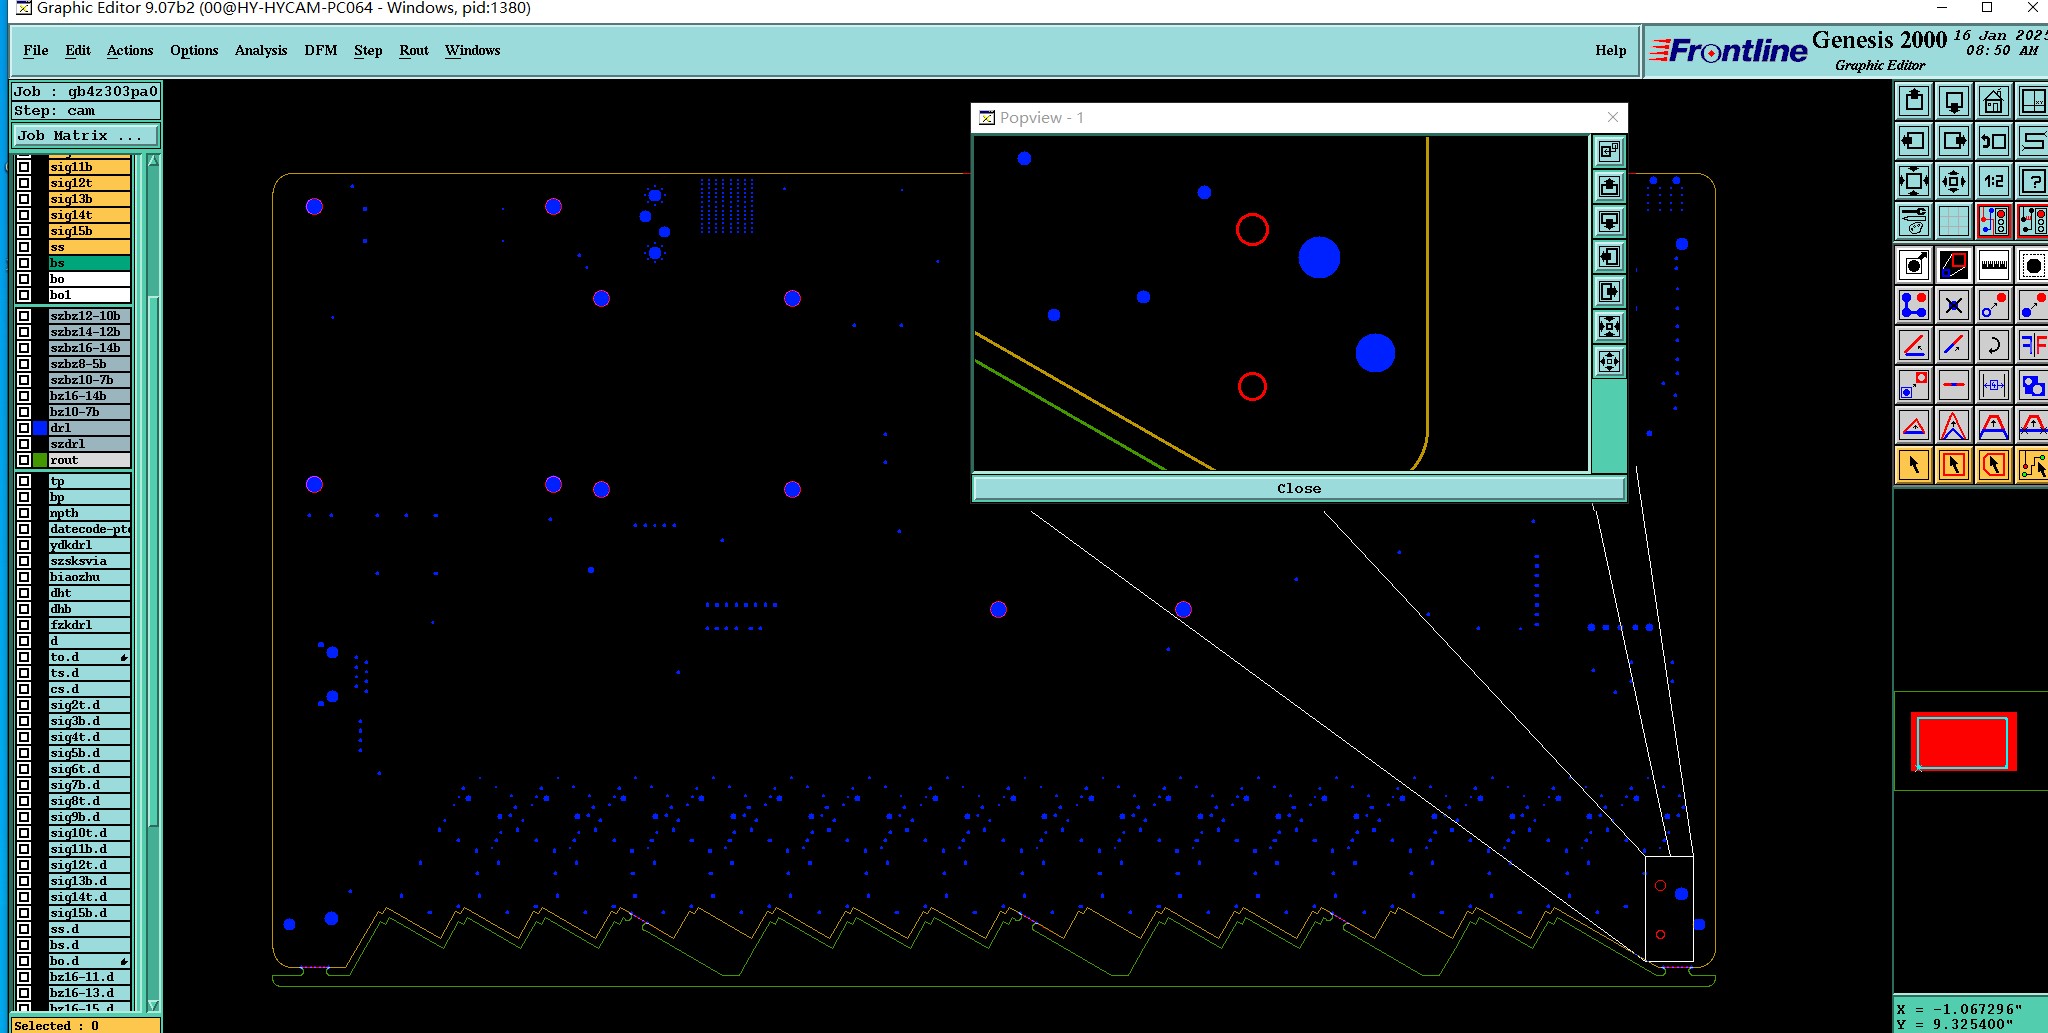2048x1033 pixels.
Task: Select the feature highlight circle-arrow tool
Action: [x=1913, y=265]
